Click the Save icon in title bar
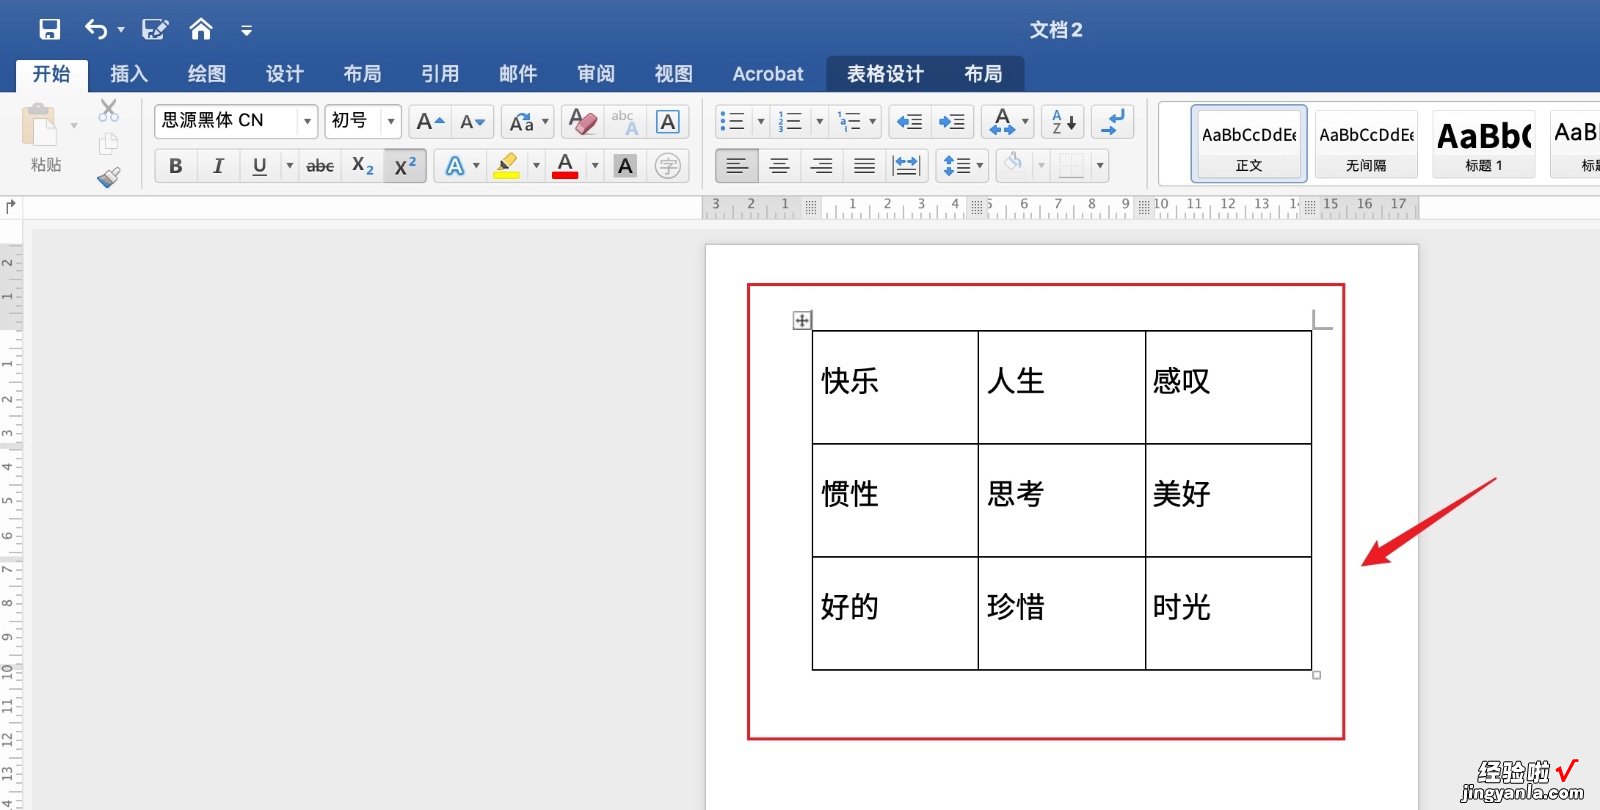The image size is (1600, 810). (49, 29)
